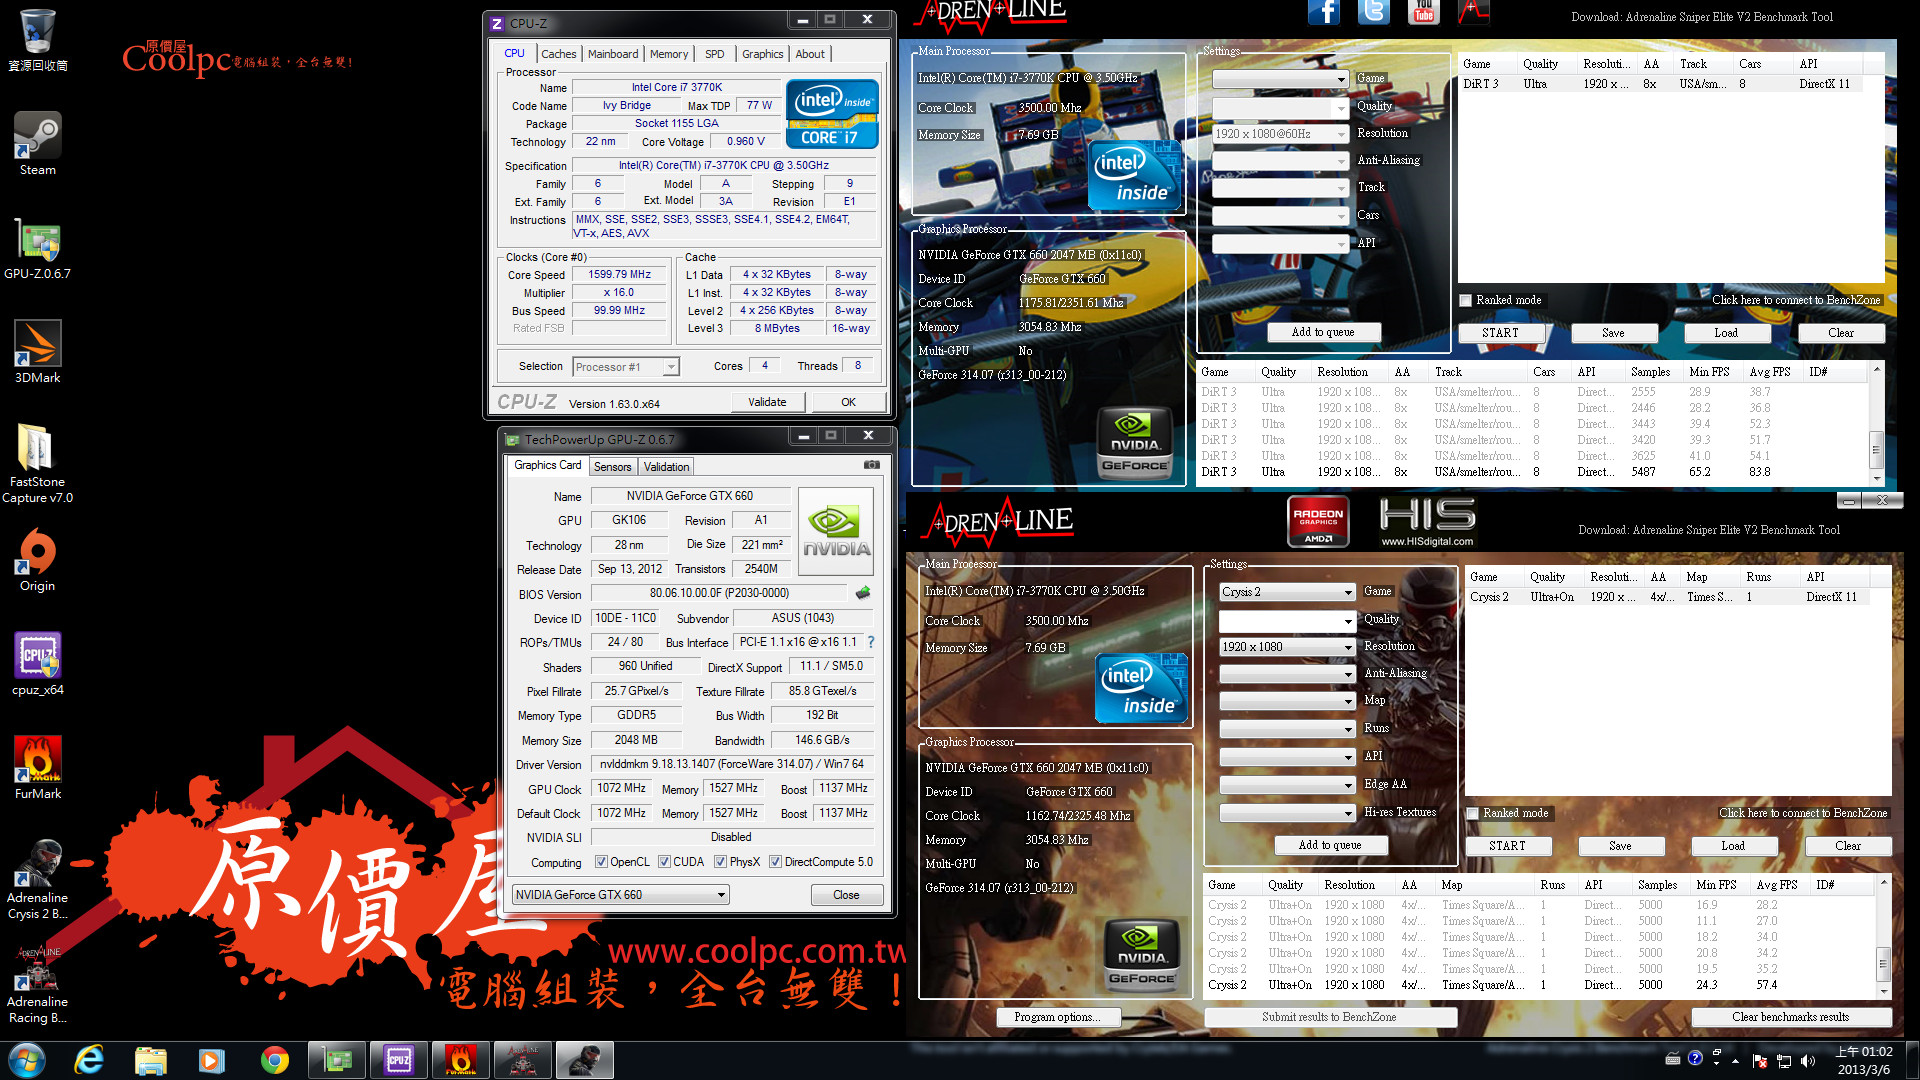Open the cpuz_x64 desktop icon
Image resolution: width=1920 pixels, height=1080 pixels.
[37, 664]
